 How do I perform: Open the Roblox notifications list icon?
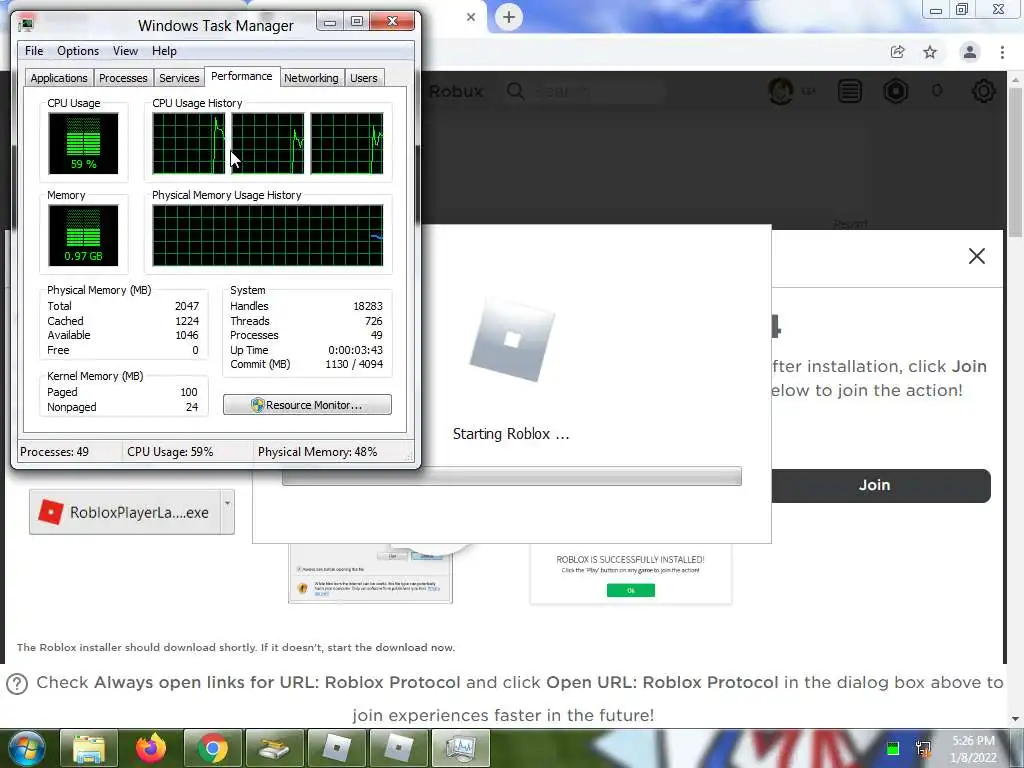click(850, 91)
